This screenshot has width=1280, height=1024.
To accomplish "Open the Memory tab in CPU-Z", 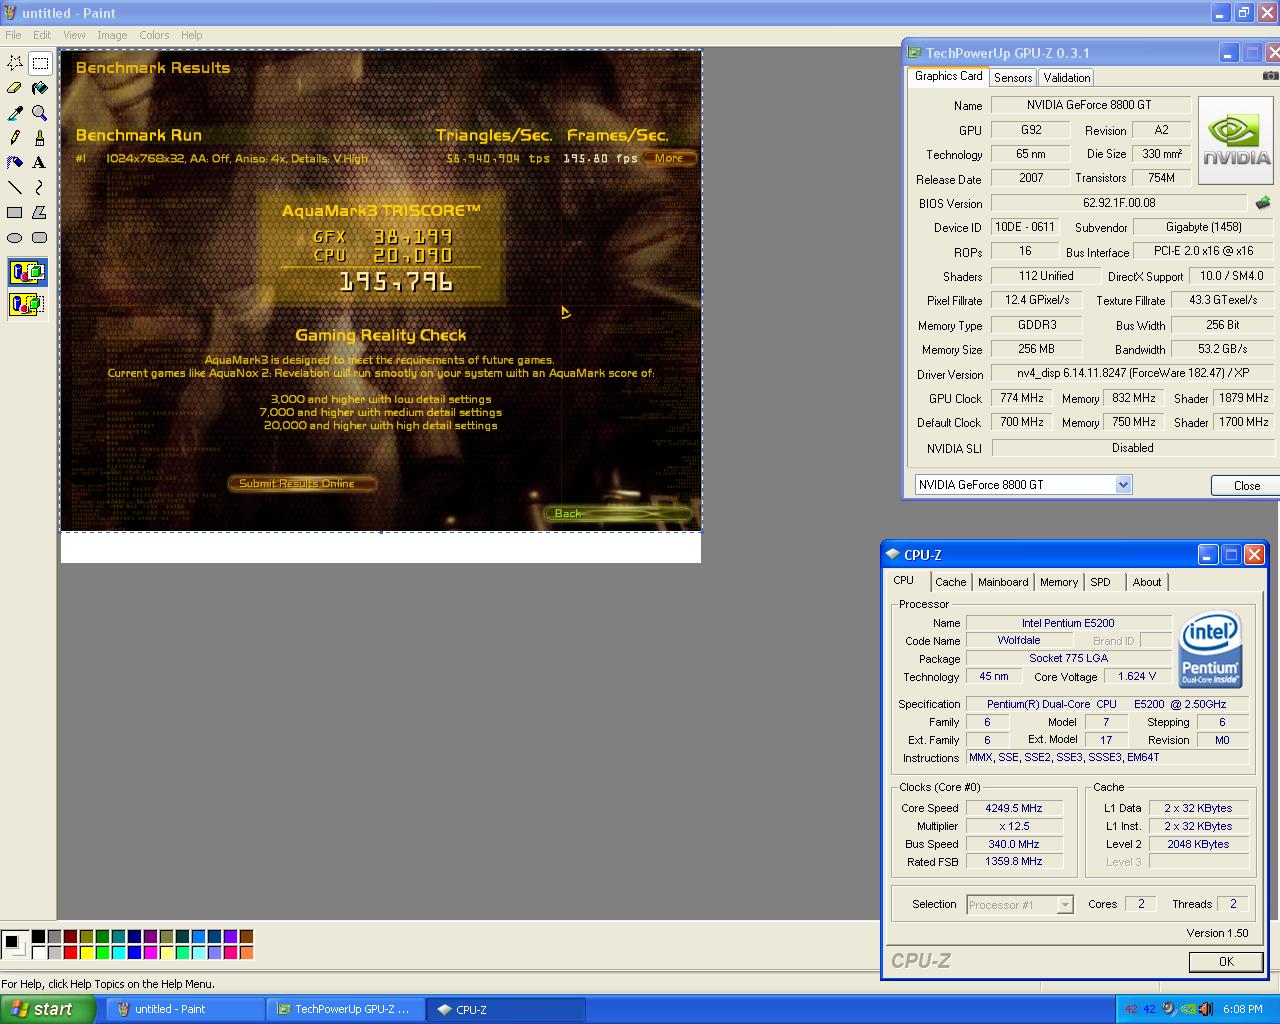I will 1059,582.
